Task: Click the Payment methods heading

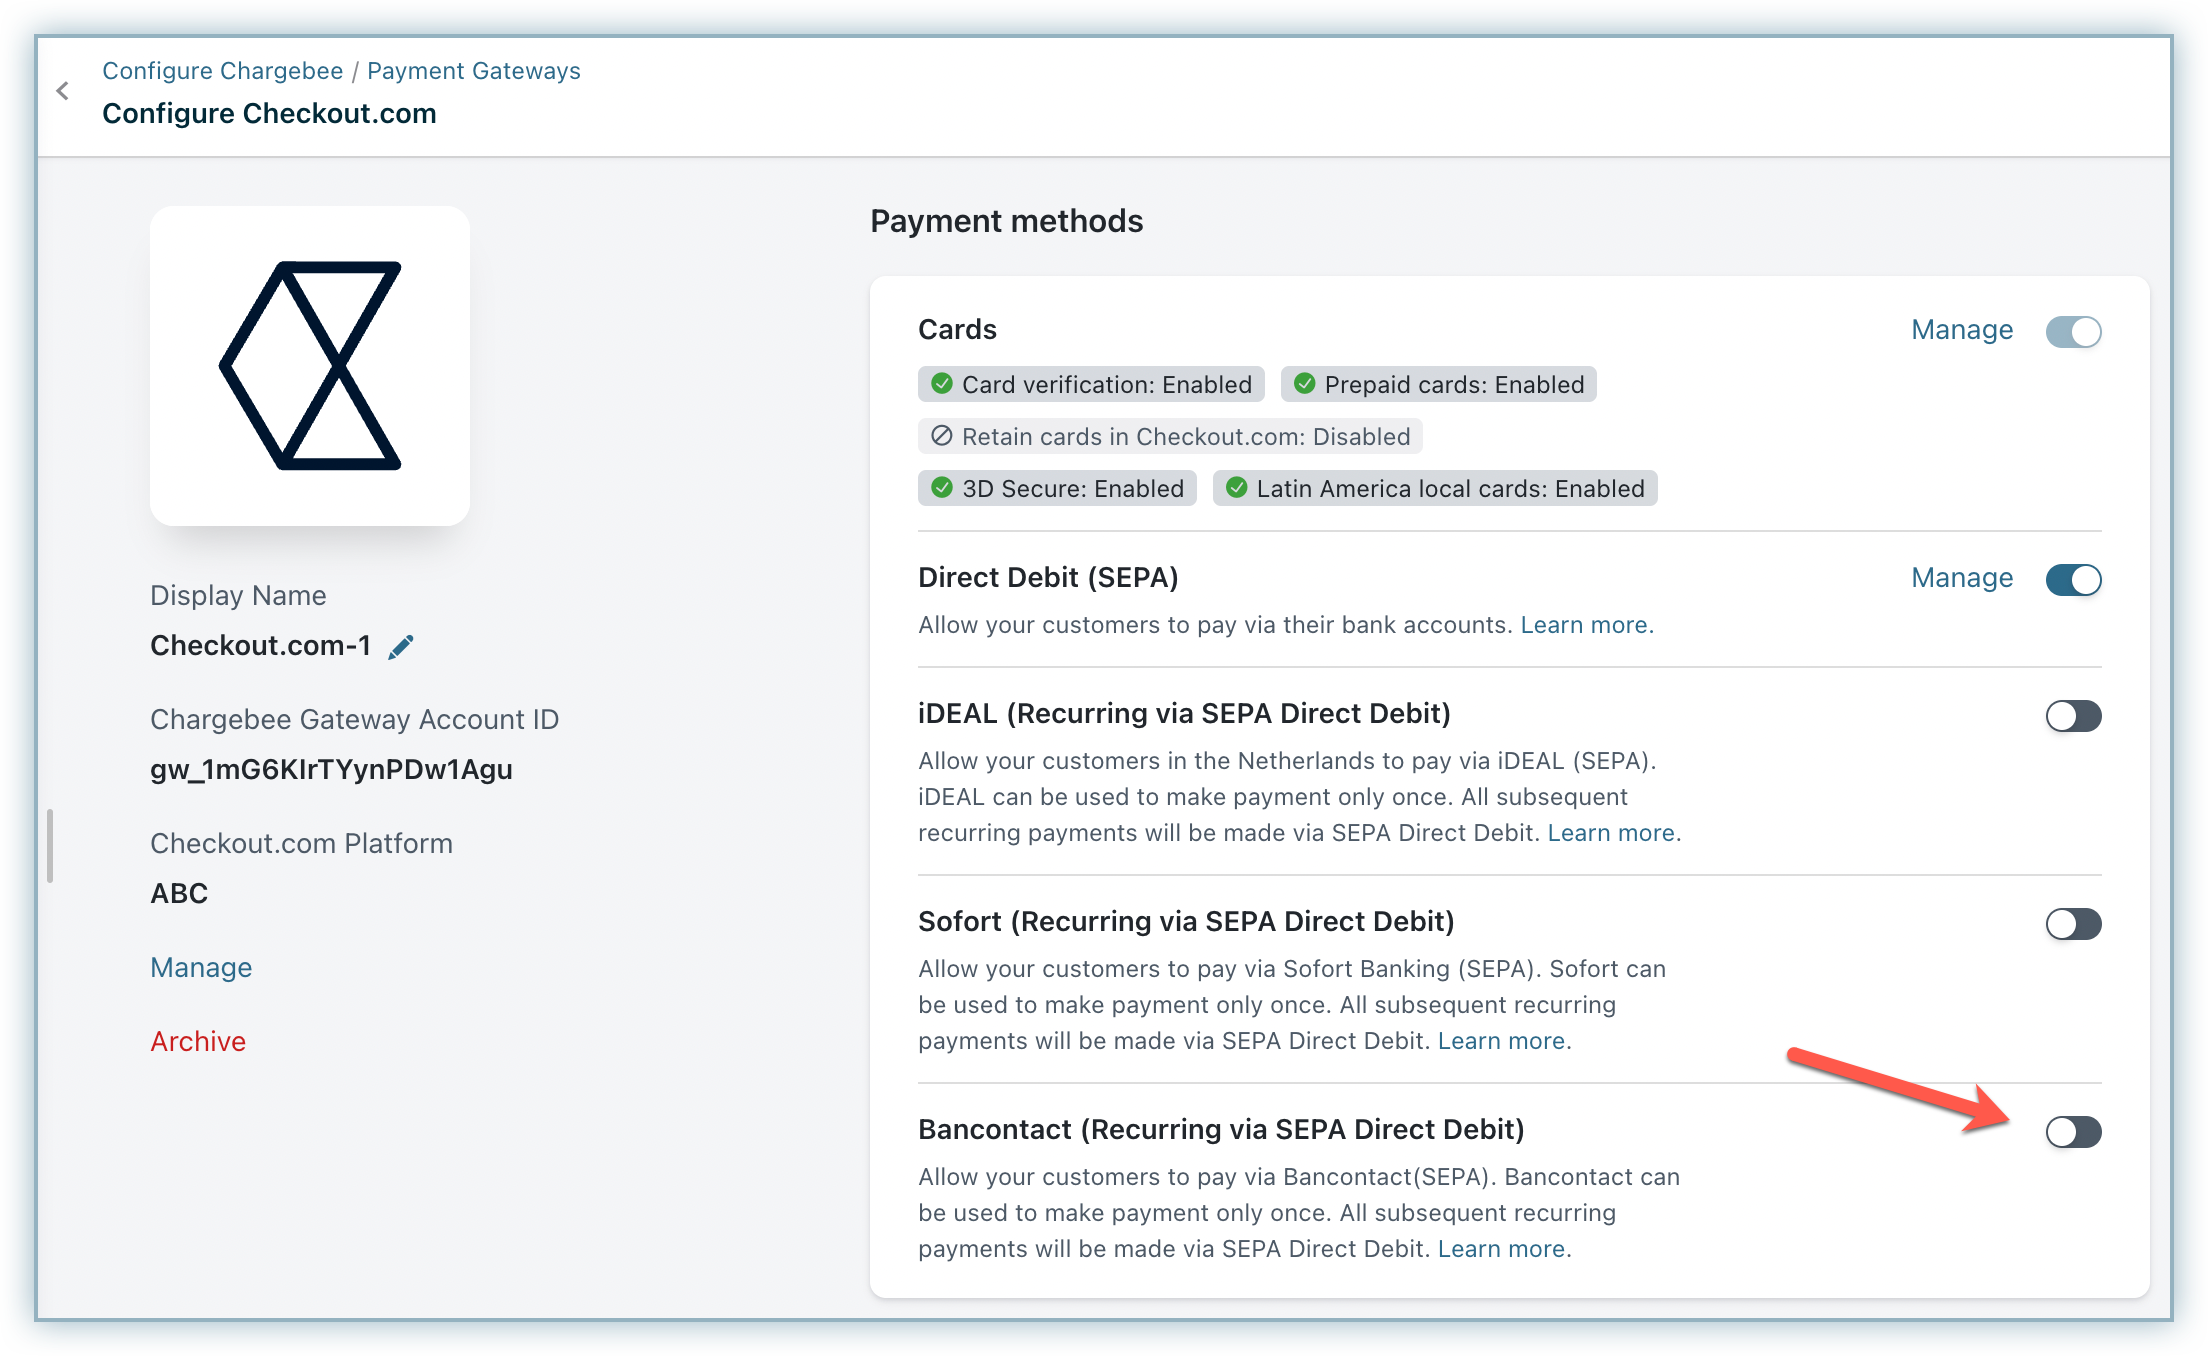Action: click(1006, 221)
